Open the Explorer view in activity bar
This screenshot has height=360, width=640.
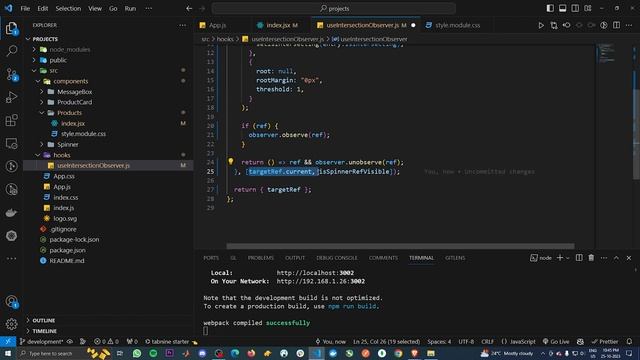[11, 28]
